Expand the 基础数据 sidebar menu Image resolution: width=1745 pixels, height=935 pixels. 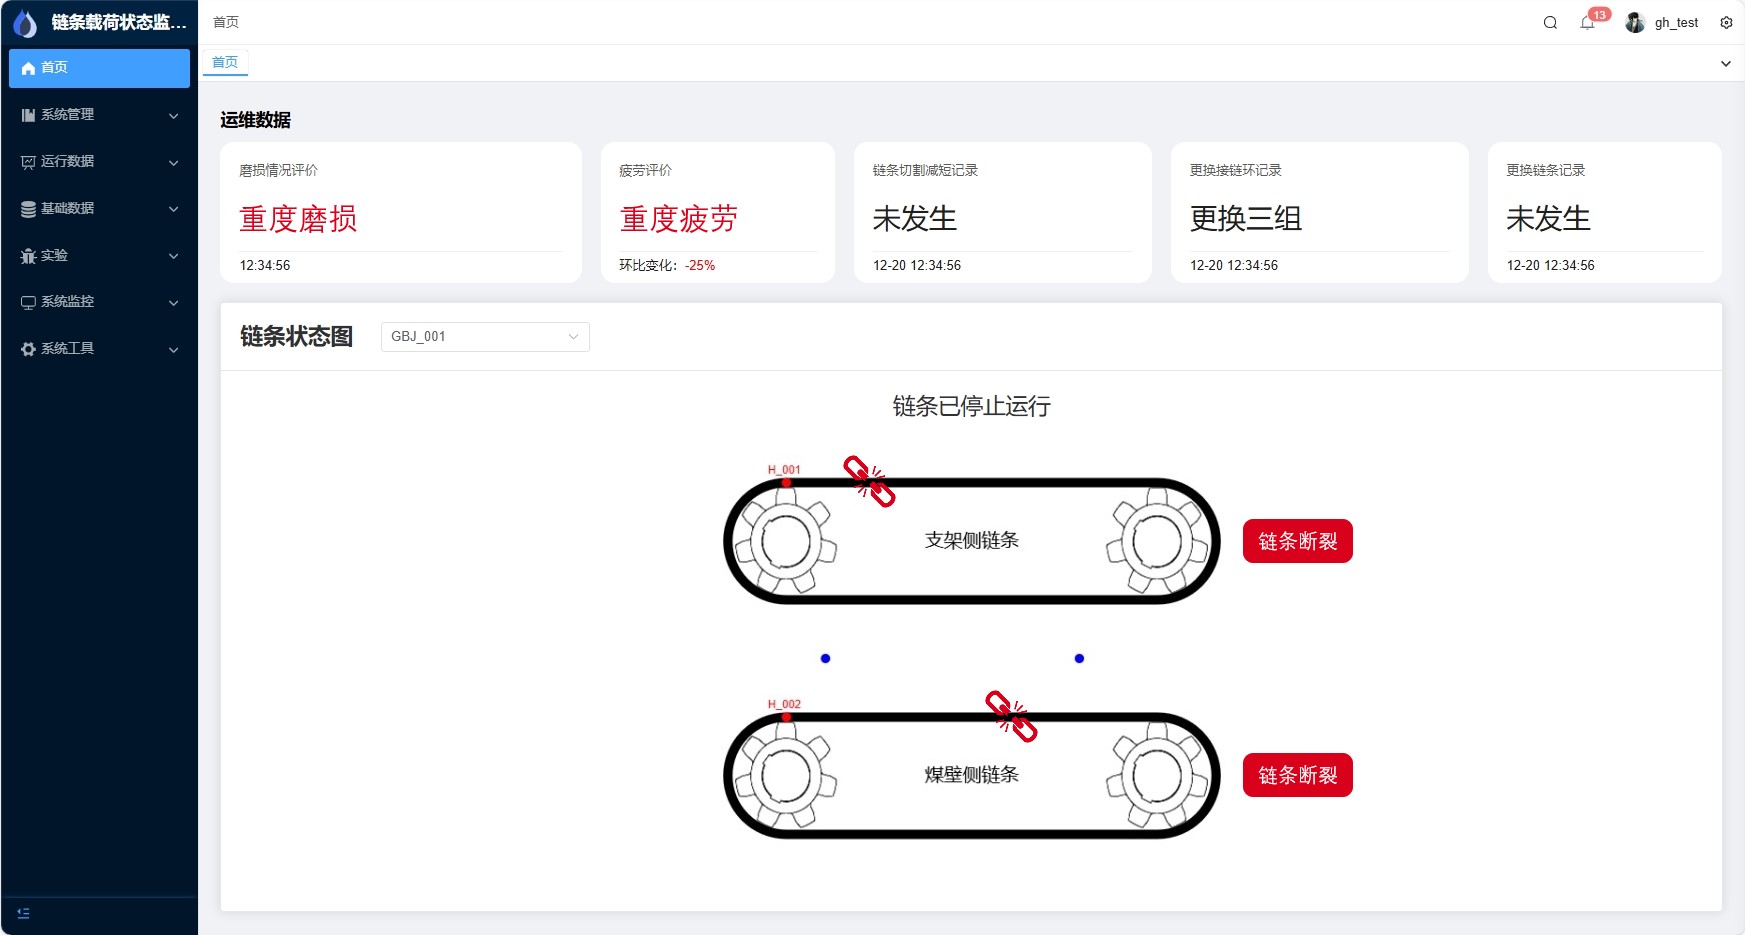99,209
